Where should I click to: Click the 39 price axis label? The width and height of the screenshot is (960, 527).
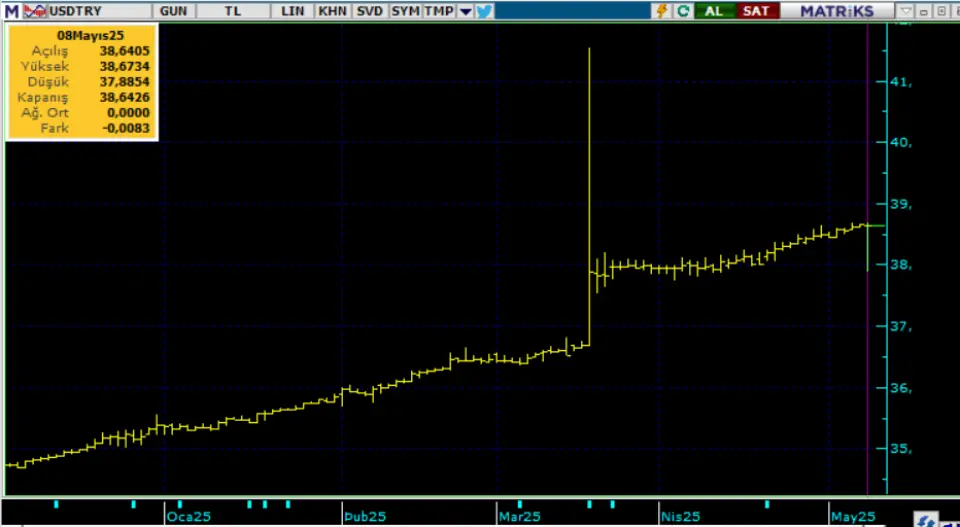(x=902, y=204)
